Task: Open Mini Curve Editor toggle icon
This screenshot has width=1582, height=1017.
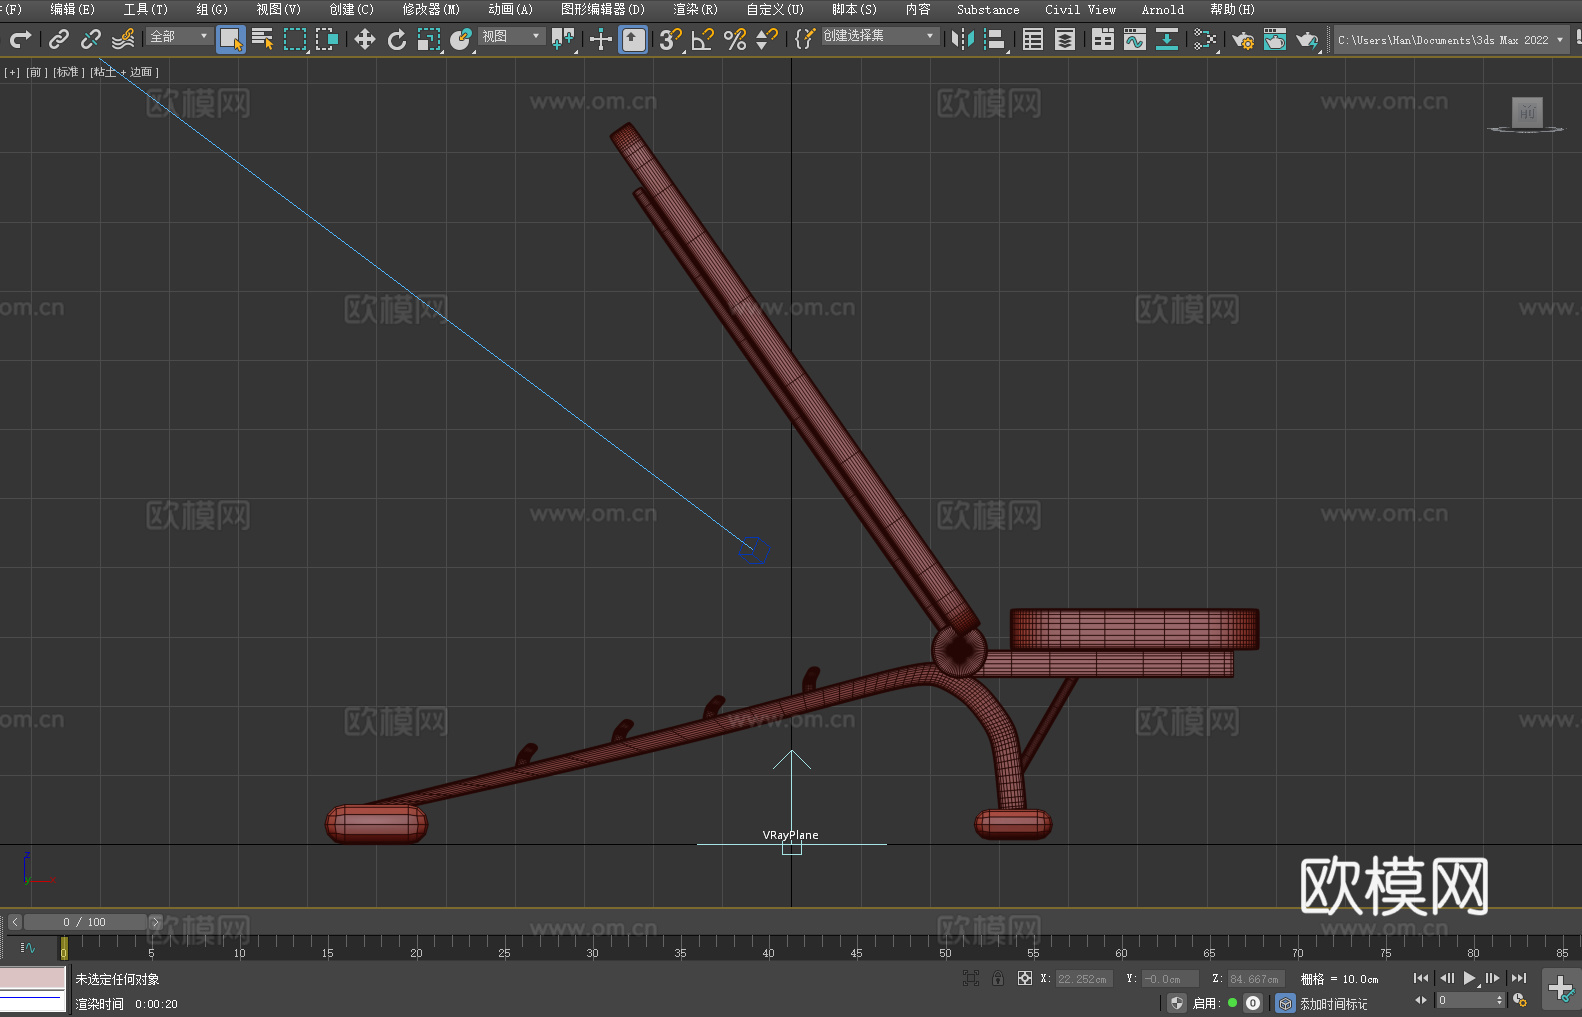Action: click(x=28, y=947)
